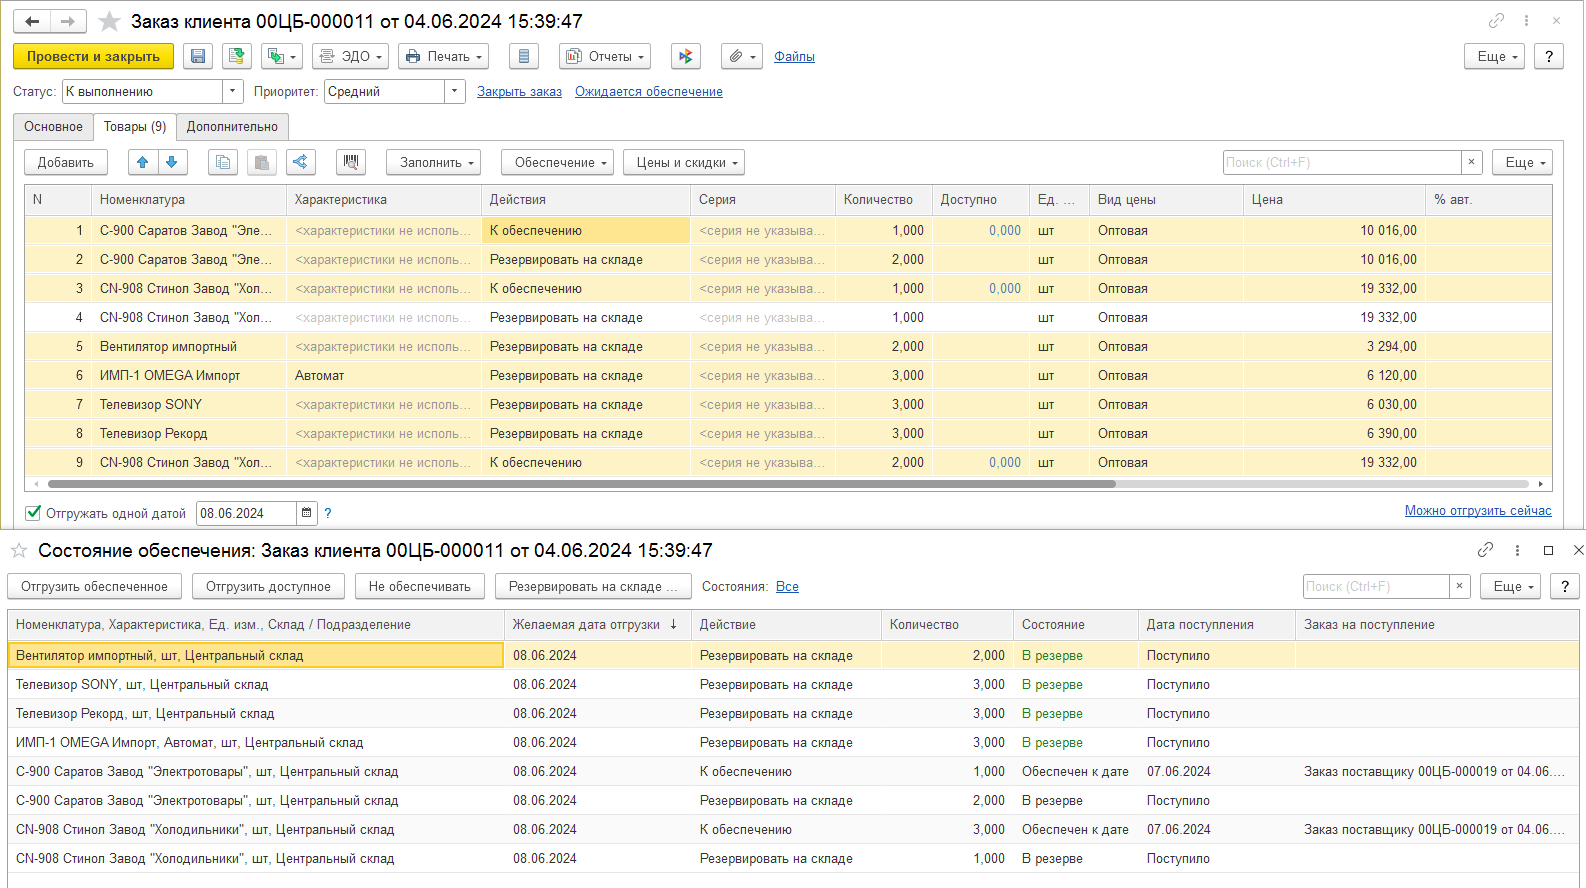Image resolution: width=1586 pixels, height=888 pixels.
Task: Paste rows icon in goods toolbar
Action: [x=261, y=162]
